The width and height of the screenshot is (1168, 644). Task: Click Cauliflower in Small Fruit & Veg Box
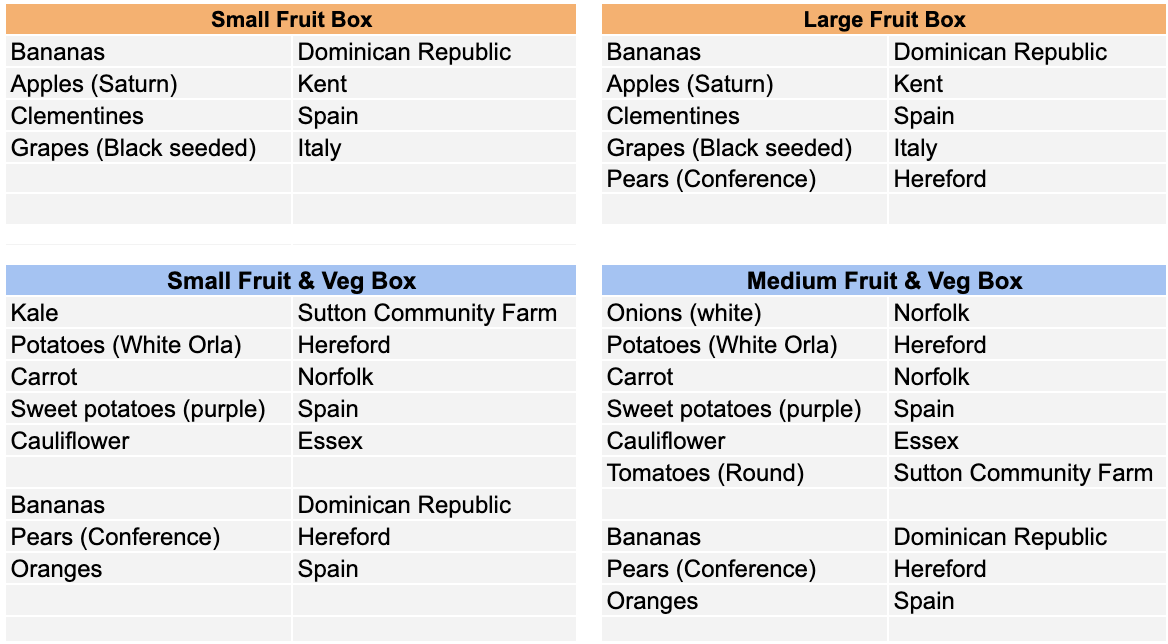pos(148,441)
